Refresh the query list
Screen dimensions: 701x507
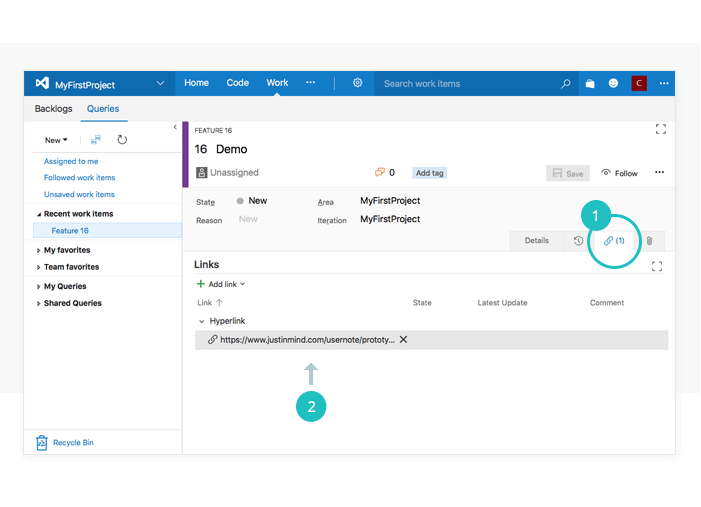(122, 140)
